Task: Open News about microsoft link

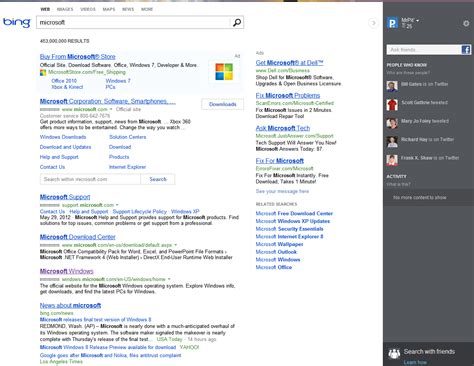Action: tap(70, 305)
